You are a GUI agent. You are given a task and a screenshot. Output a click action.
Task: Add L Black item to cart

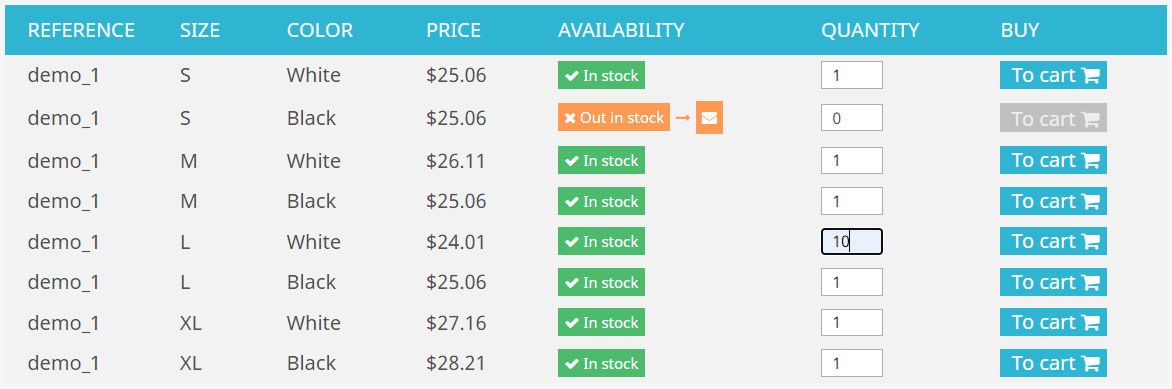1053,282
